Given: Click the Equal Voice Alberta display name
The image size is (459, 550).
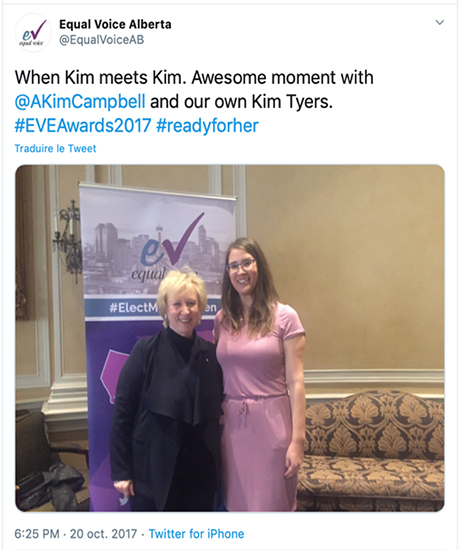Looking at the screenshot, I should pyautogui.click(x=115, y=24).
